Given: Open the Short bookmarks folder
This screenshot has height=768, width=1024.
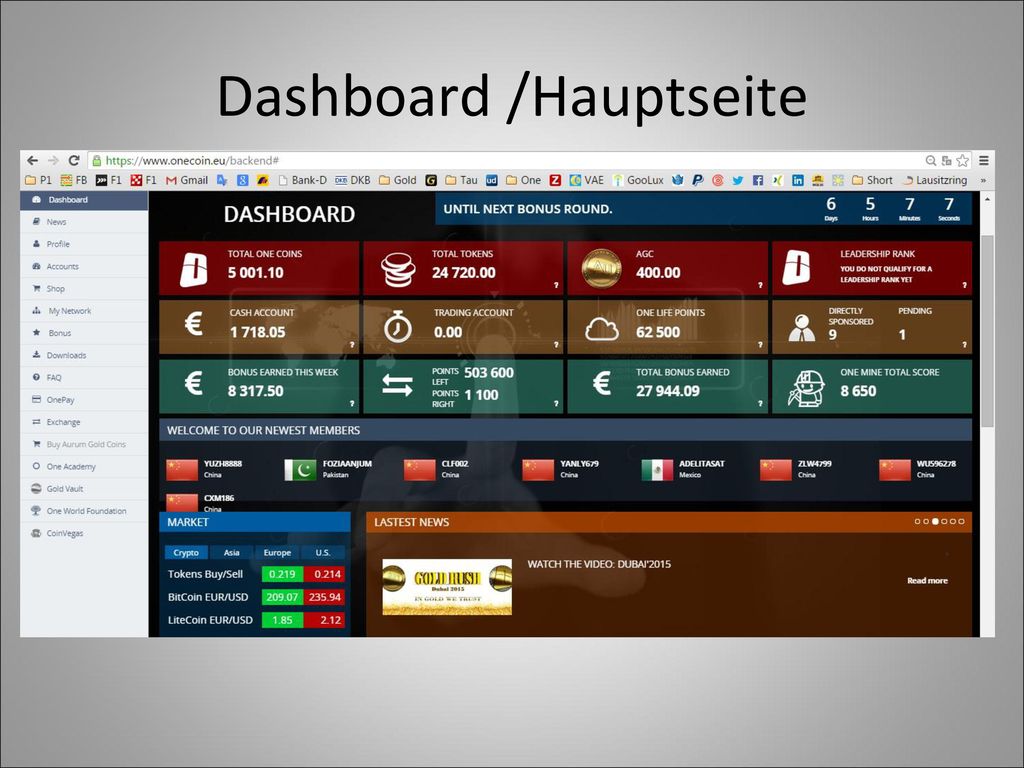Looking at the screenshot, I should click(x=872, y=180).
